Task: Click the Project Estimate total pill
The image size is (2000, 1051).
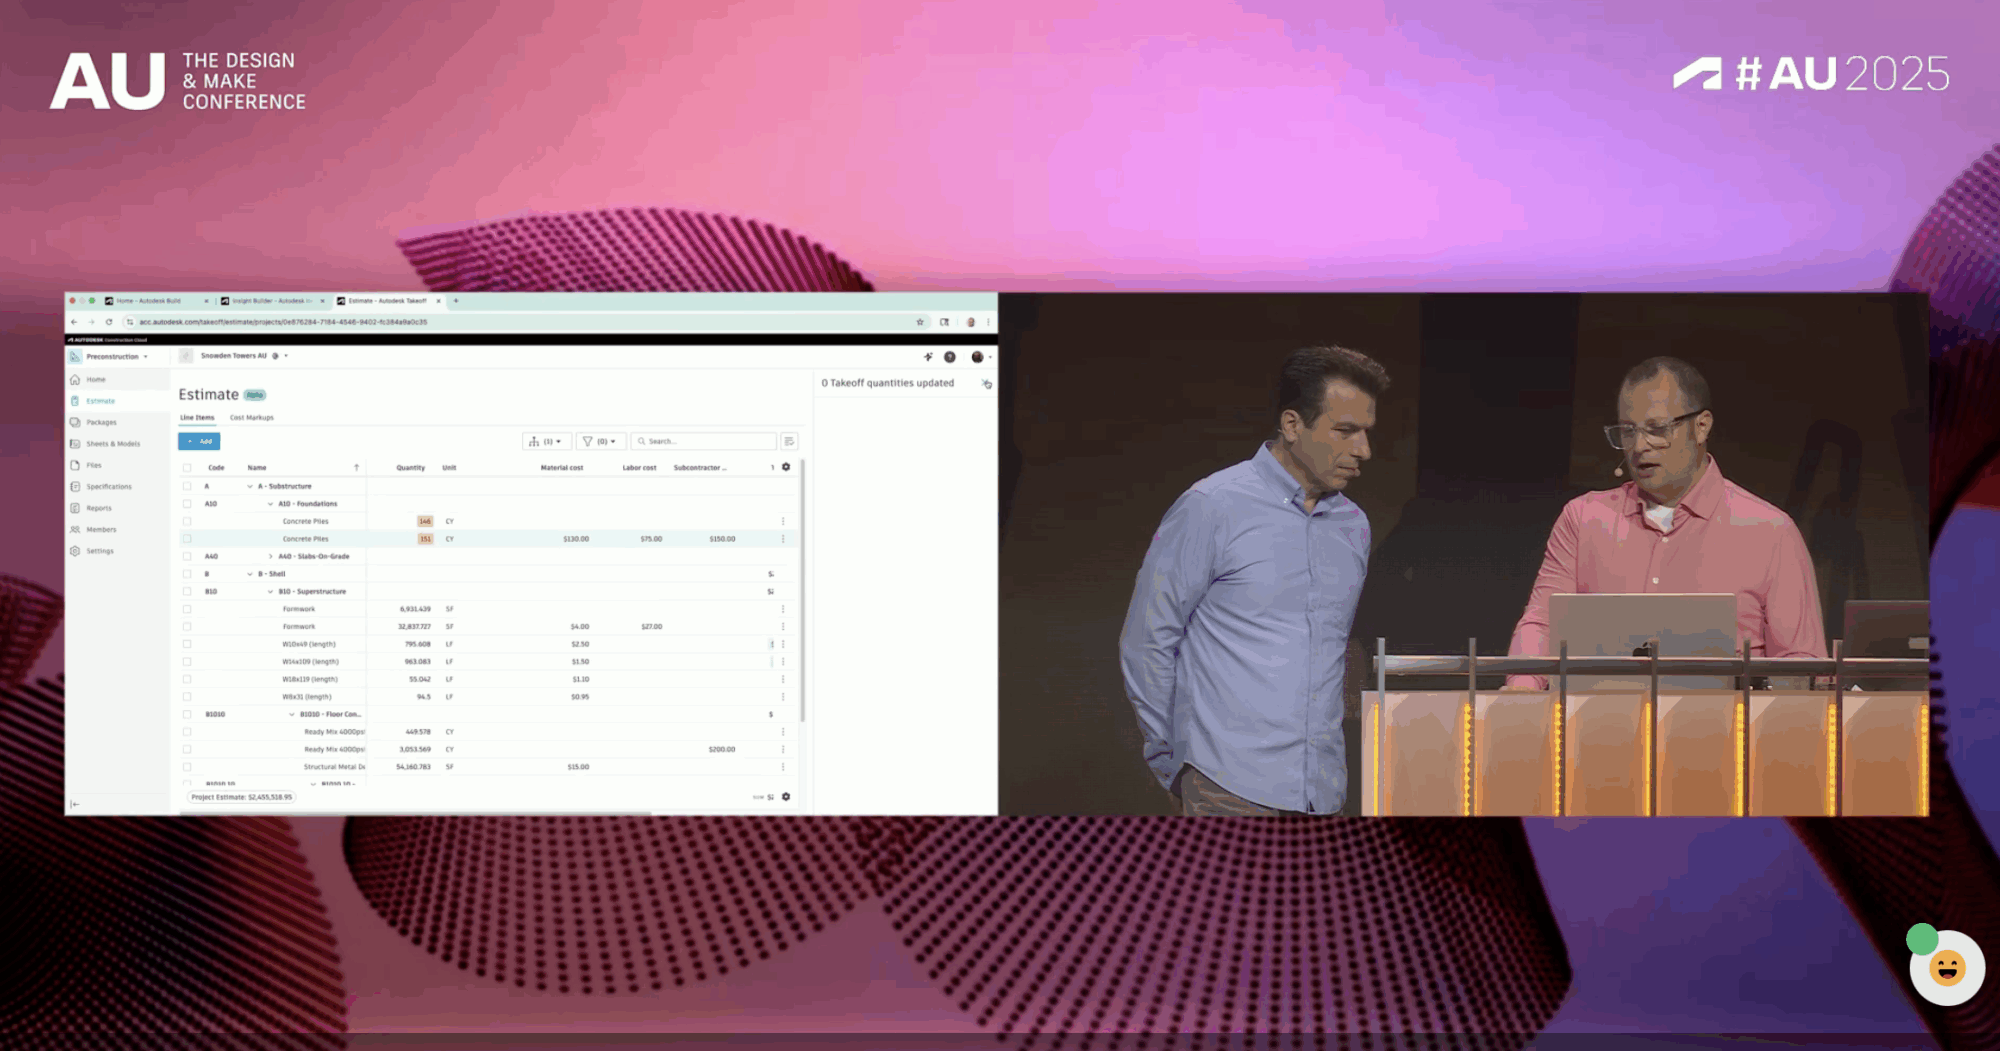Action: coord(241,797)
